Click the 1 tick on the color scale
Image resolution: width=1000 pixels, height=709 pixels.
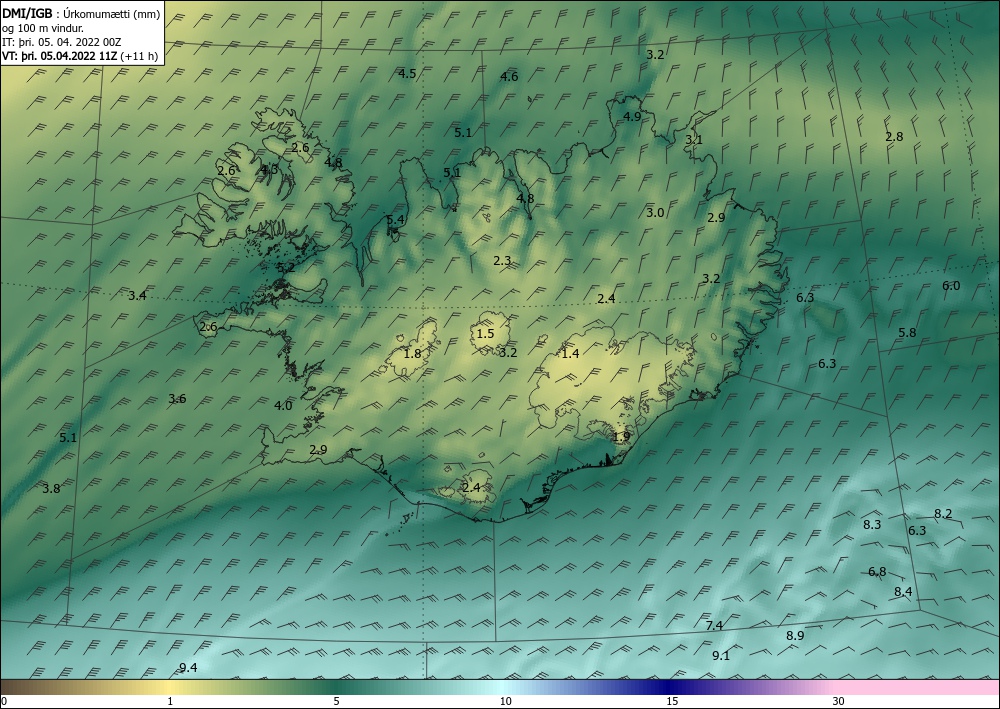tap(170, 701)
